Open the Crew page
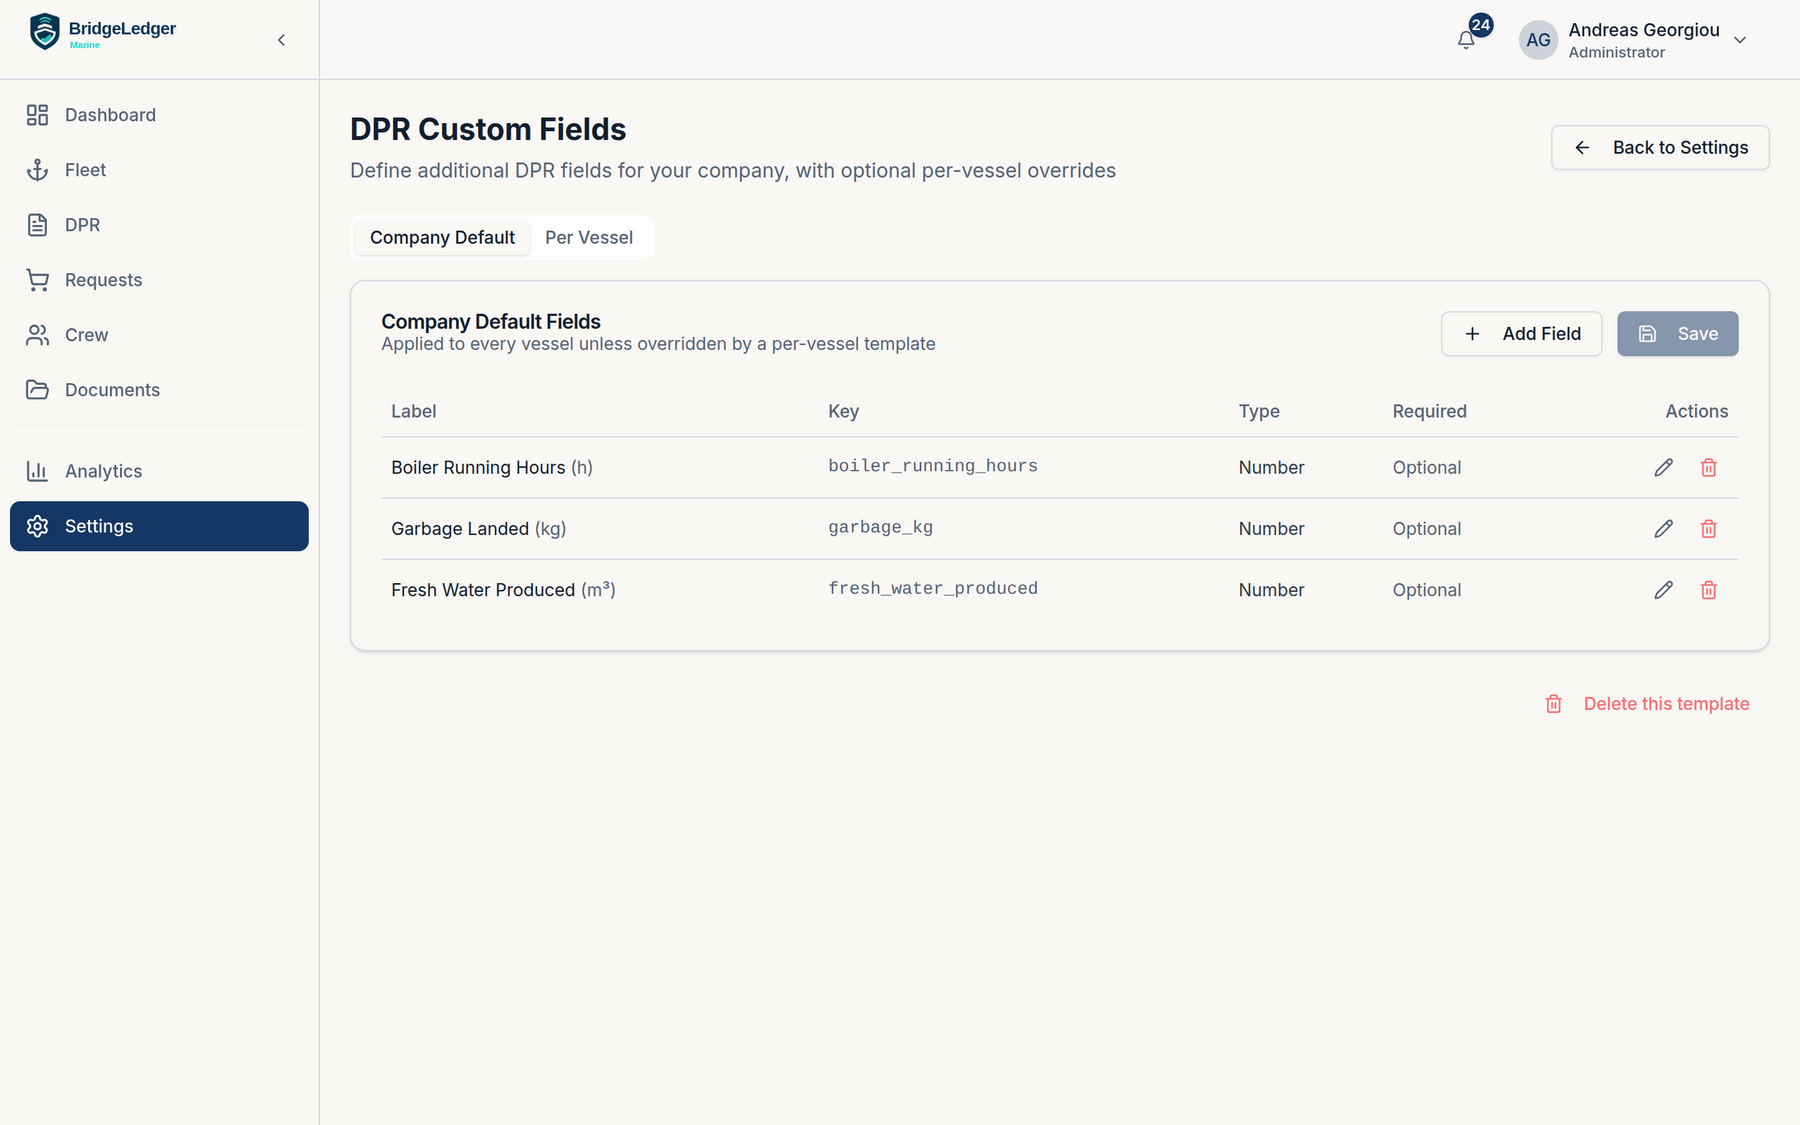1800x1125 pixels. pos(159,335)
